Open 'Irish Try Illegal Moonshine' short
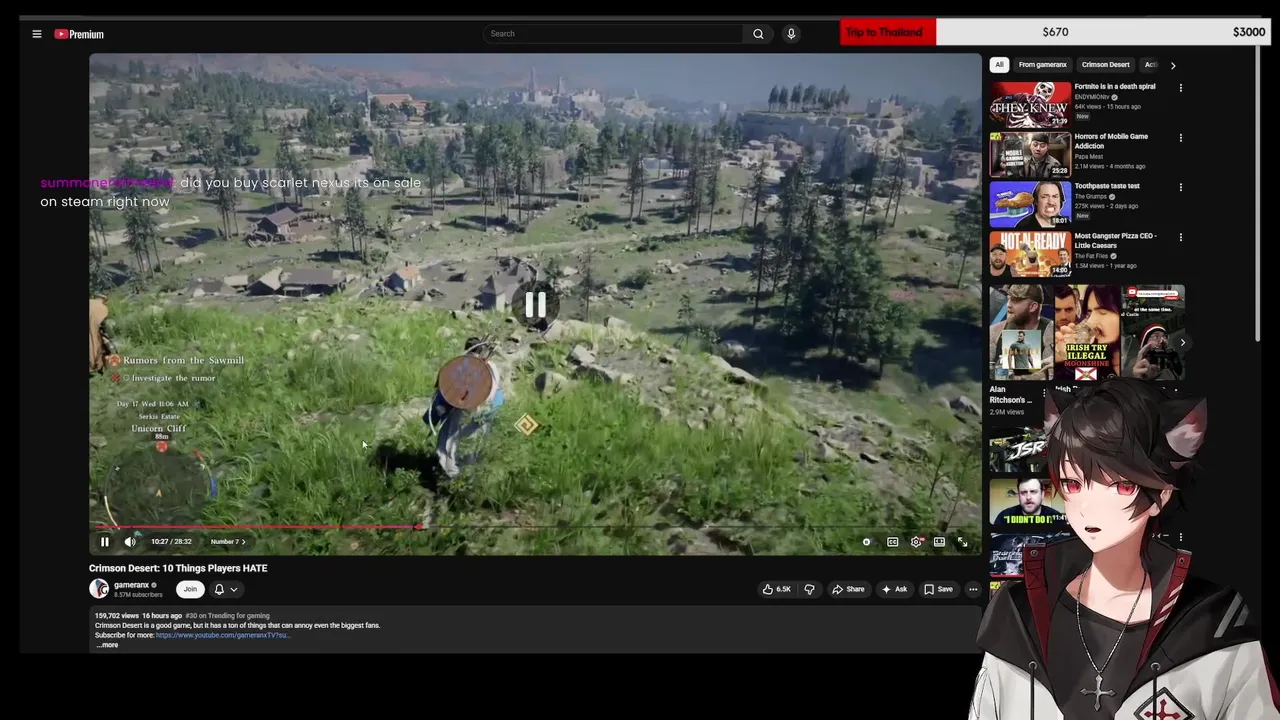 pyautogui.click(x=1087, y=332)
